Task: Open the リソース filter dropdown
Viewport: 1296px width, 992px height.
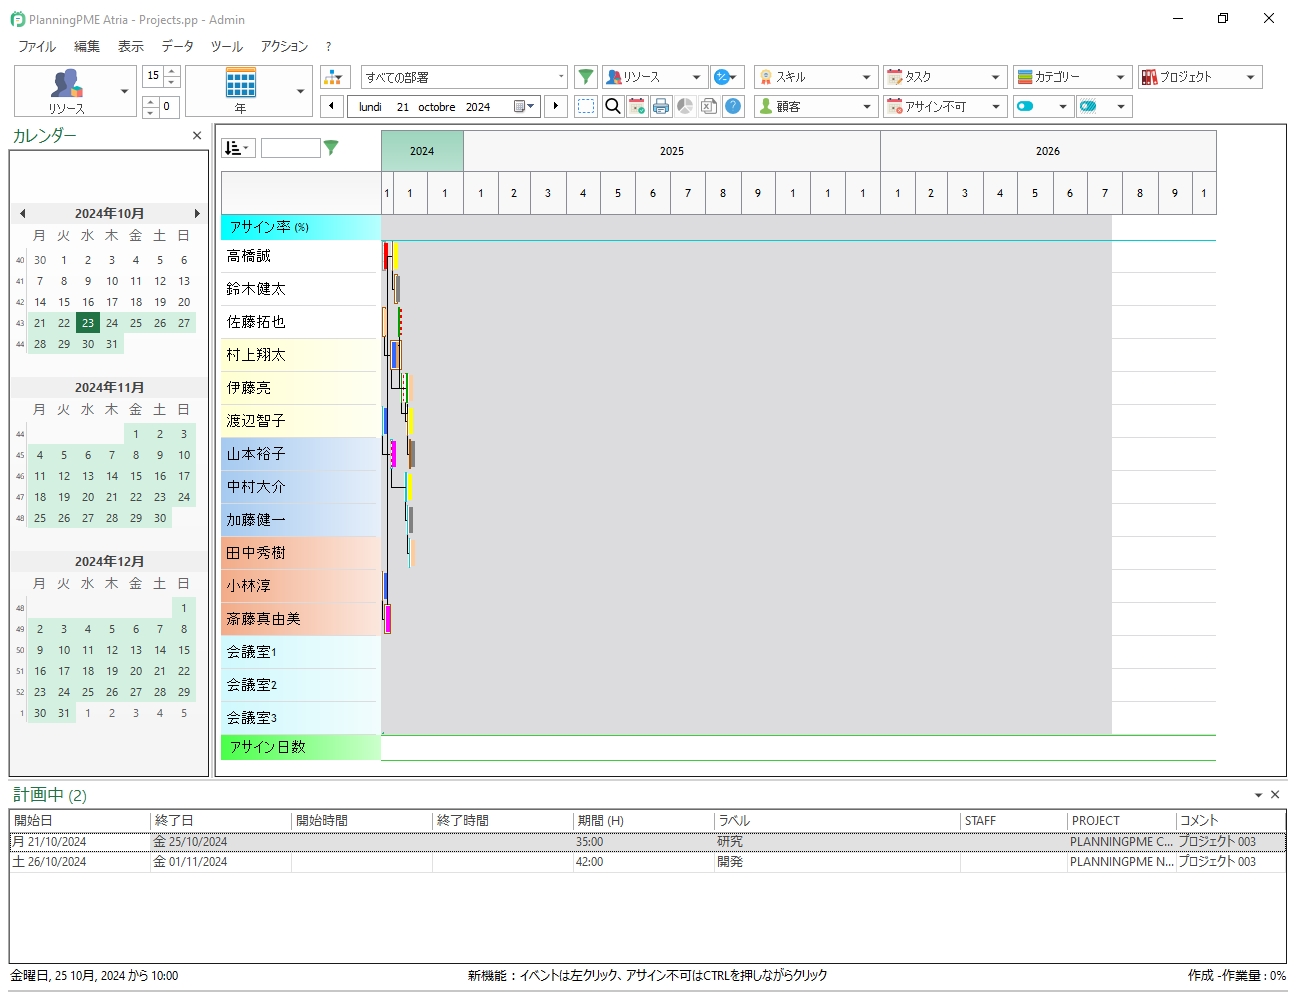Action: 655,77
